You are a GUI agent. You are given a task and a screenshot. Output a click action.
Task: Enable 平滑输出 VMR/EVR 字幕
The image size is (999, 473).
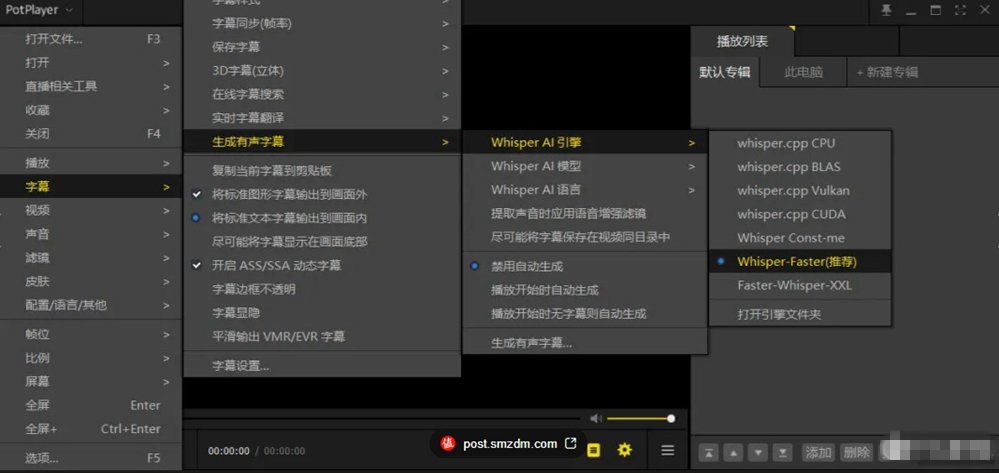coord(322,336)
